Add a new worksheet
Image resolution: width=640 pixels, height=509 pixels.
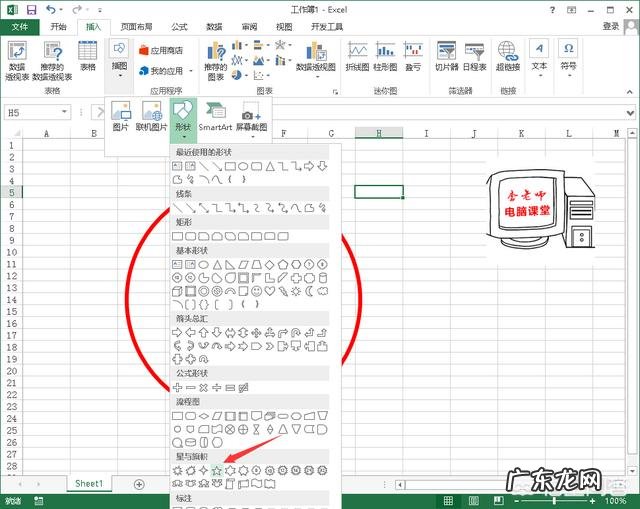(139, 484)
